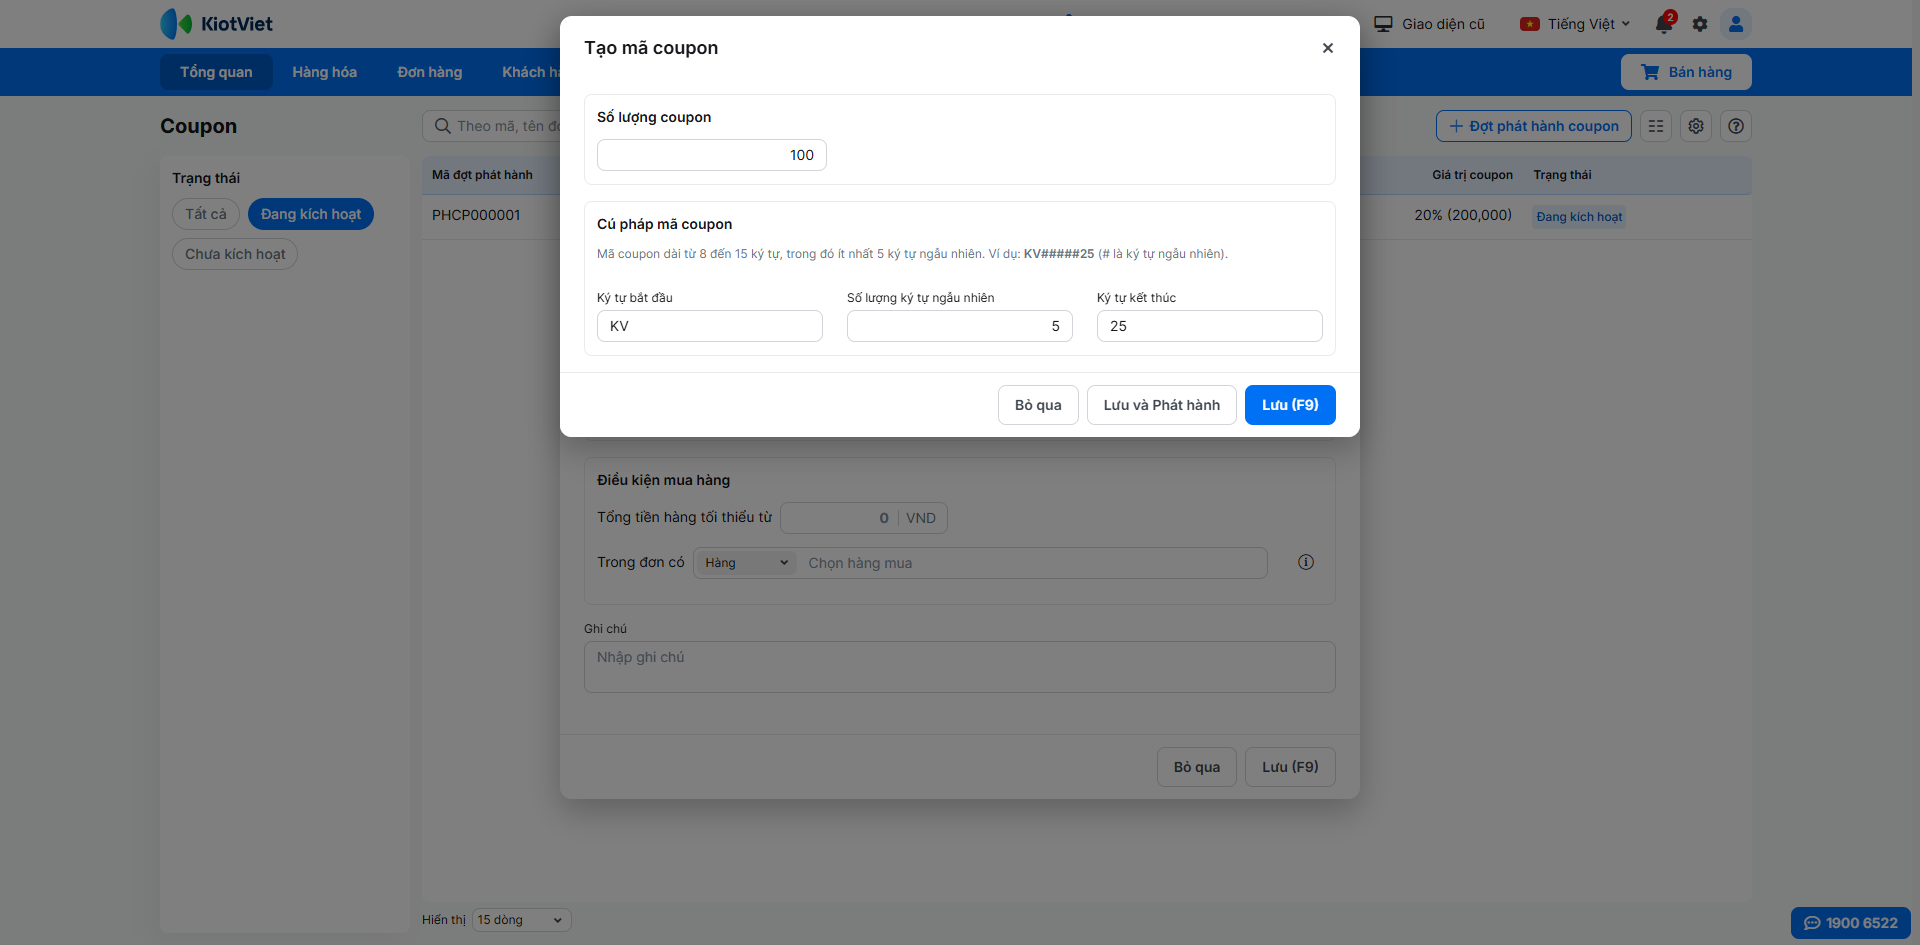The width and height of the screenshot is (1920, 945).
Task: Click the Ký tự bắt đầu field
Action: [710, 326]
